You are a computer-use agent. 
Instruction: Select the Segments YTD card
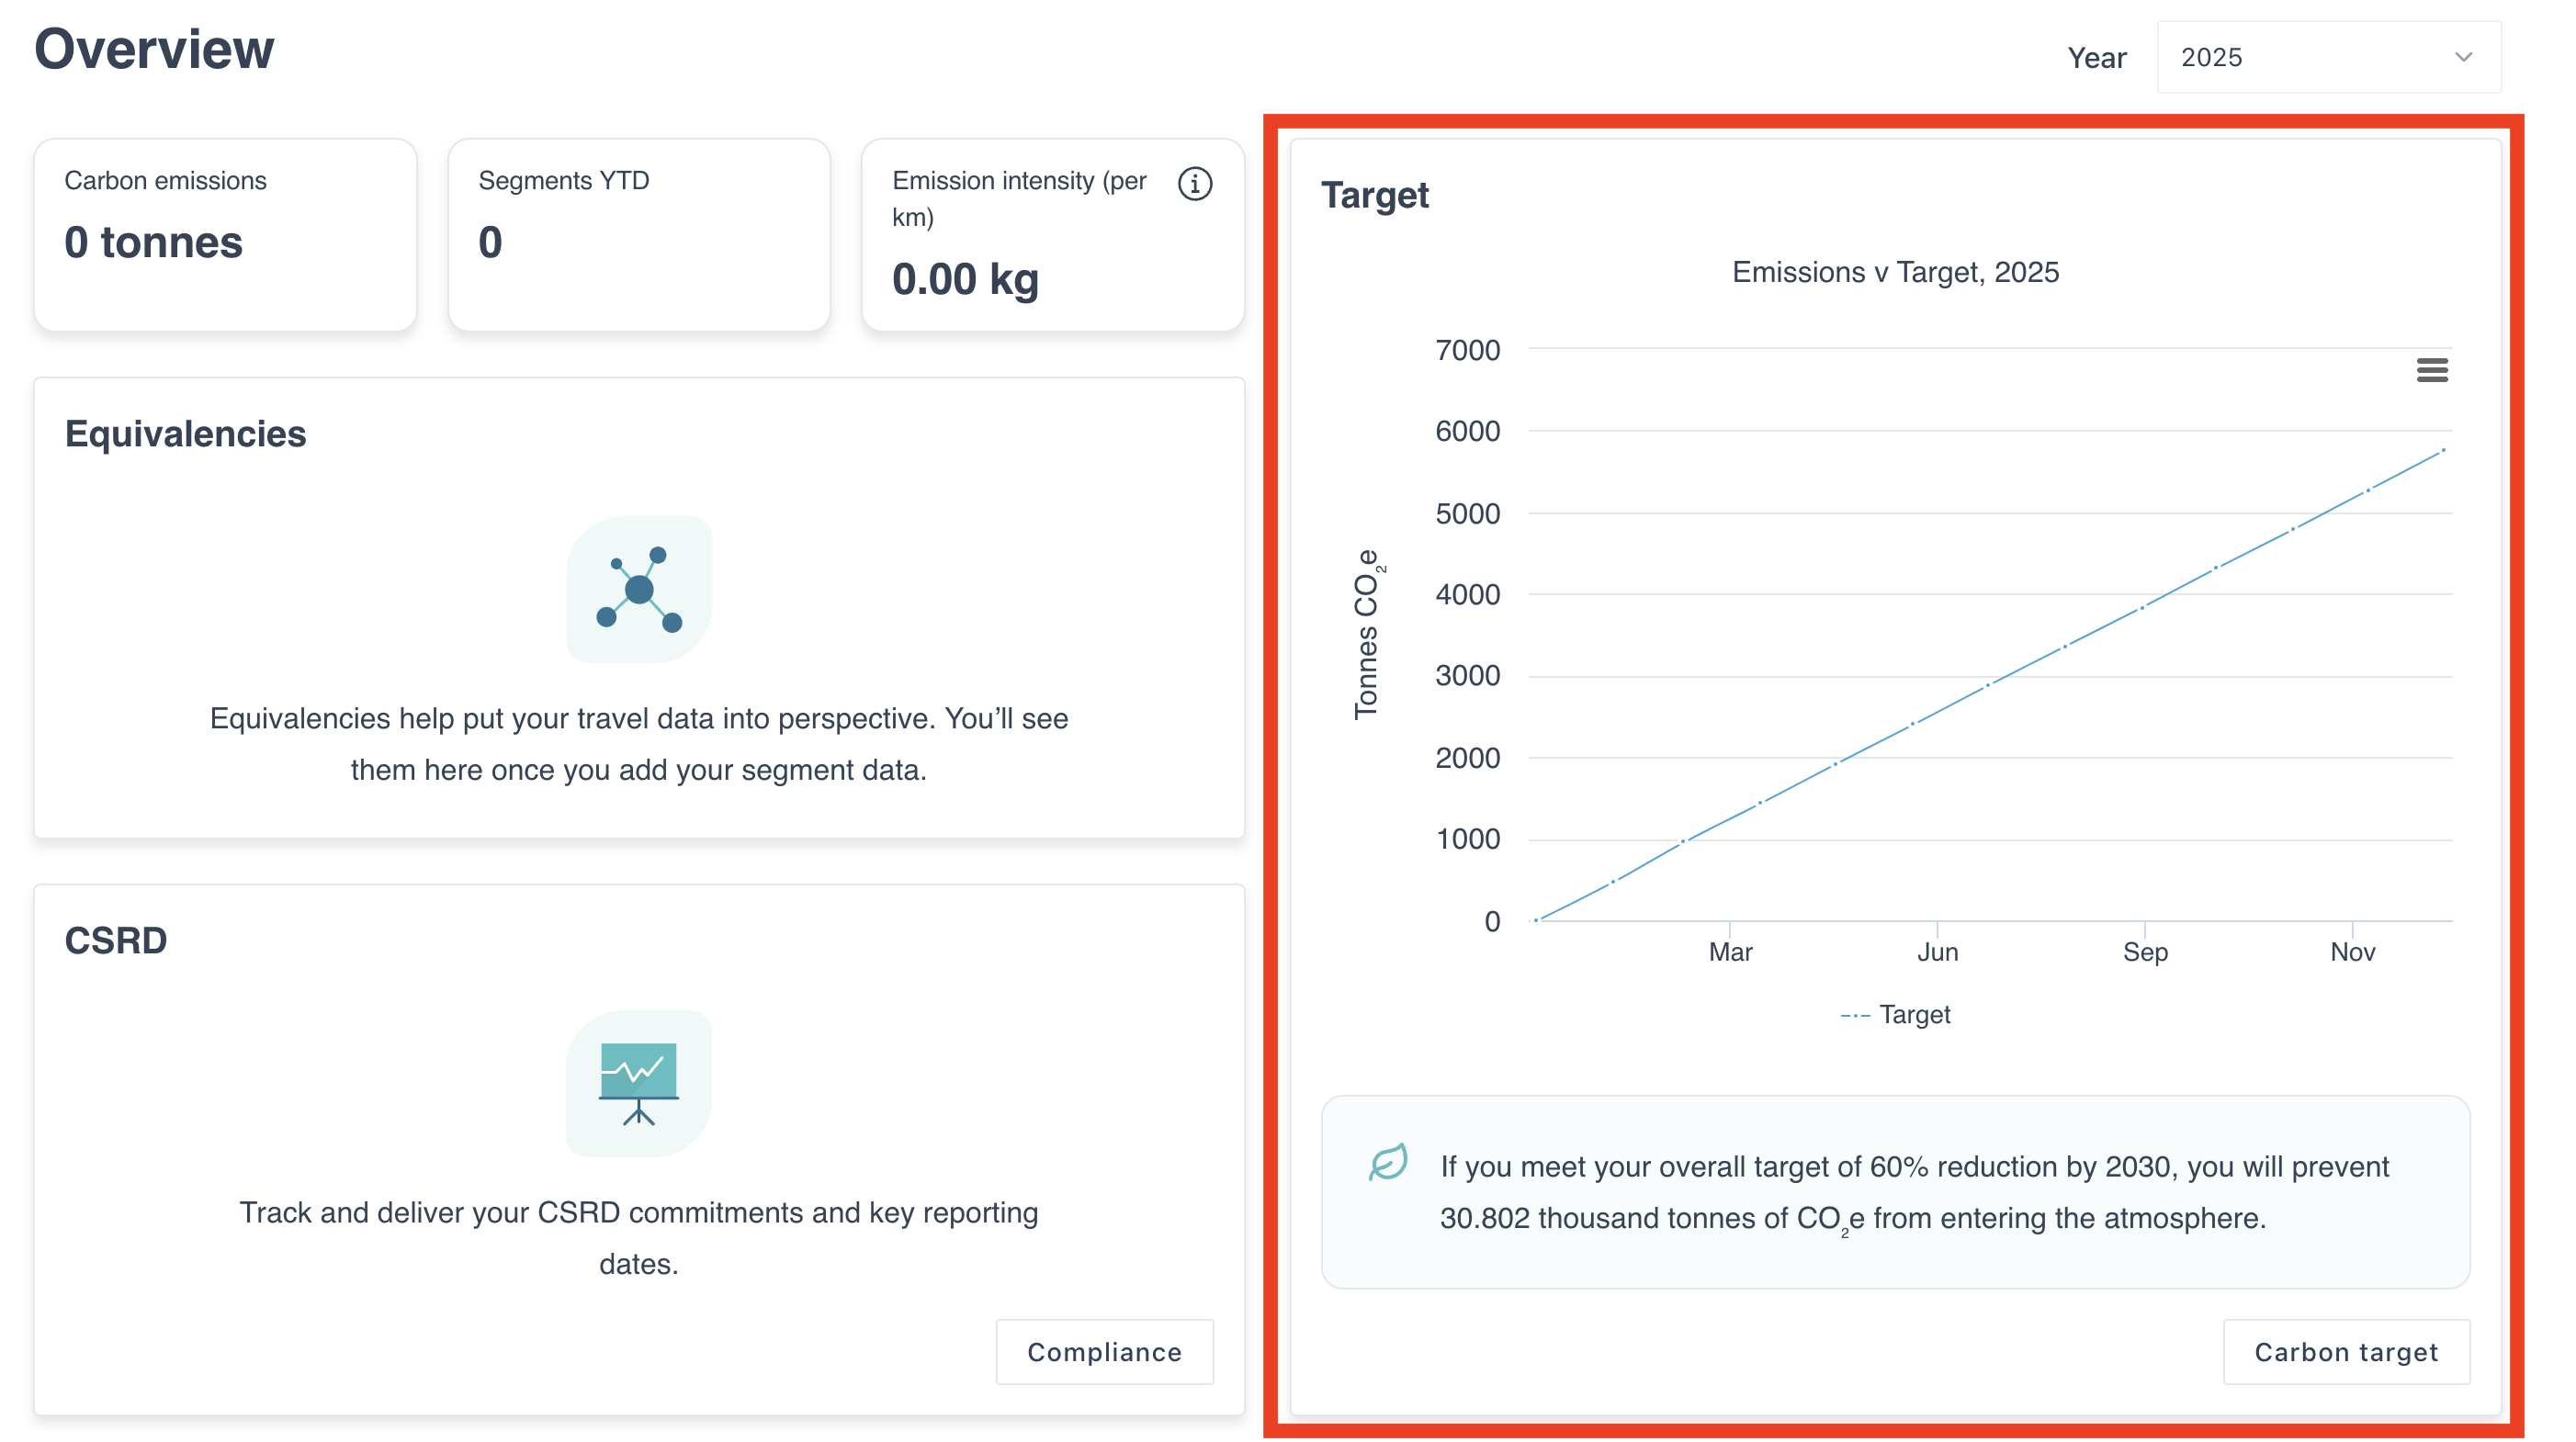click(639, 235)
